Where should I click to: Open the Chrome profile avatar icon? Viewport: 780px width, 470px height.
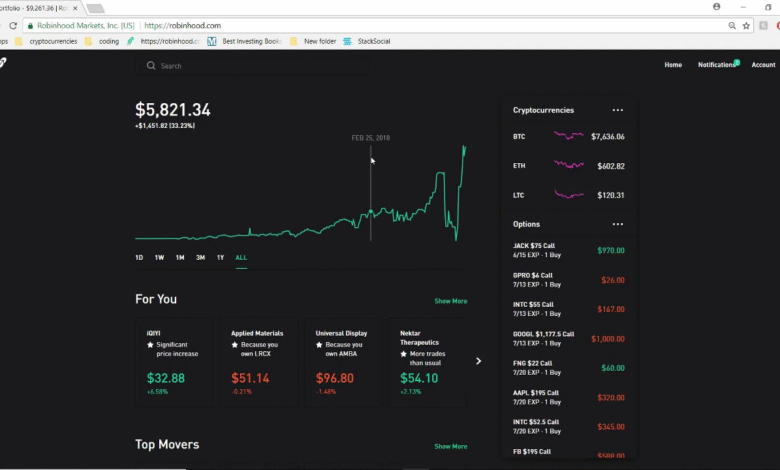pos(716,6)
